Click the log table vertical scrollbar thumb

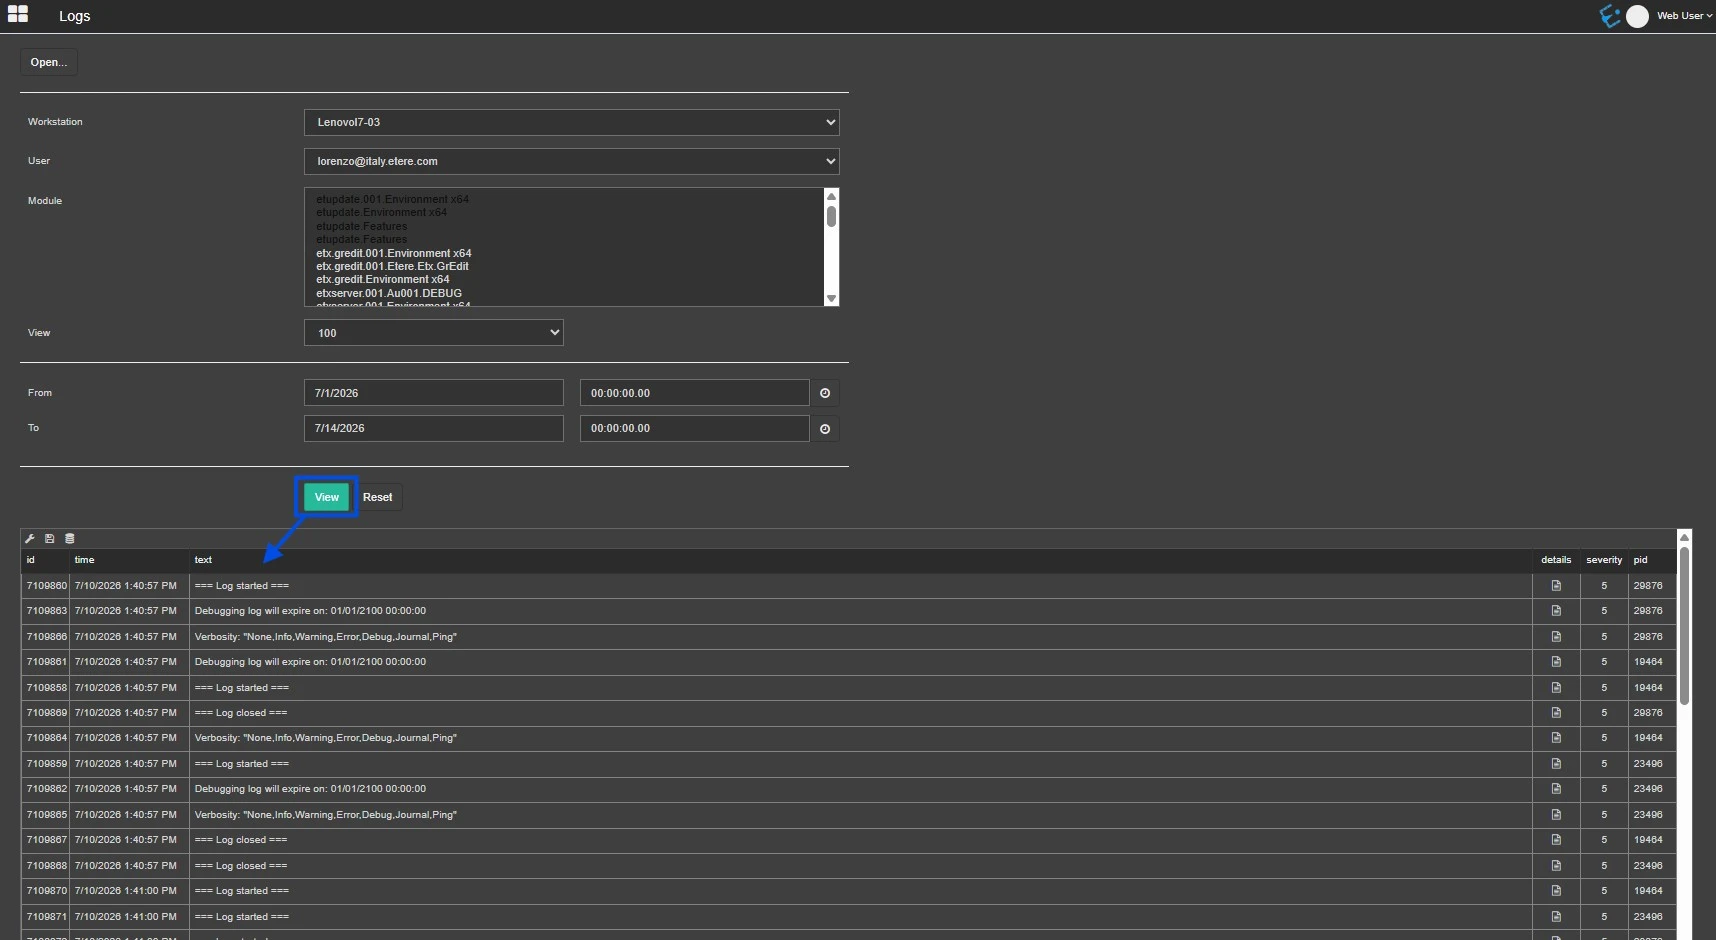(1684, 625)
